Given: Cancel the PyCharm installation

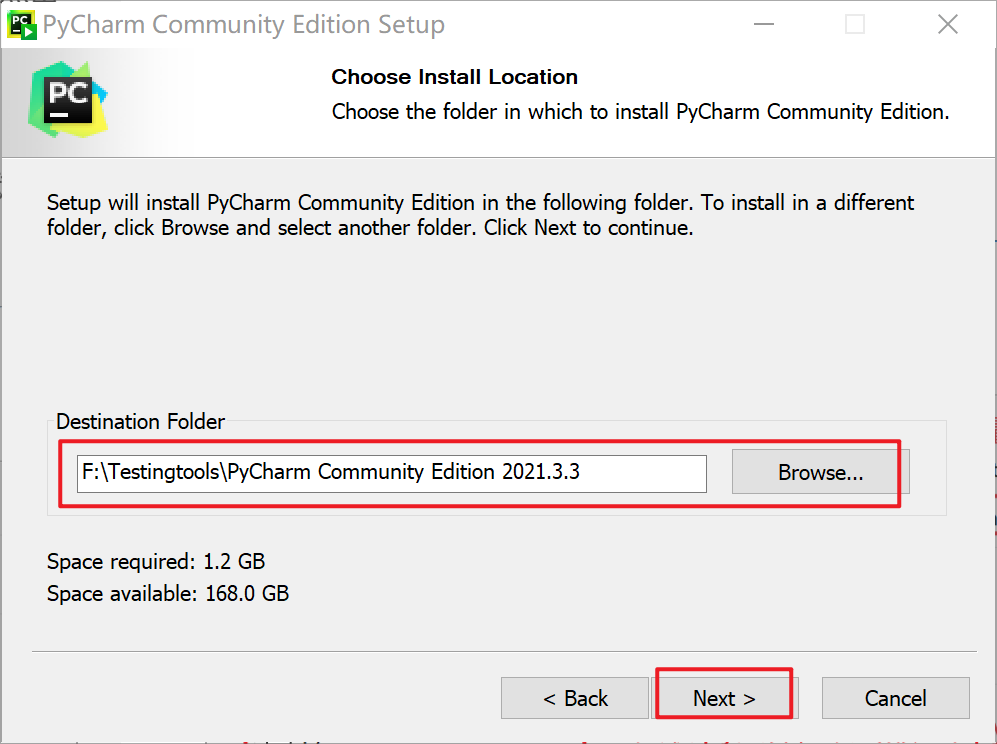Looking at the screenshot, I should 895,698.
